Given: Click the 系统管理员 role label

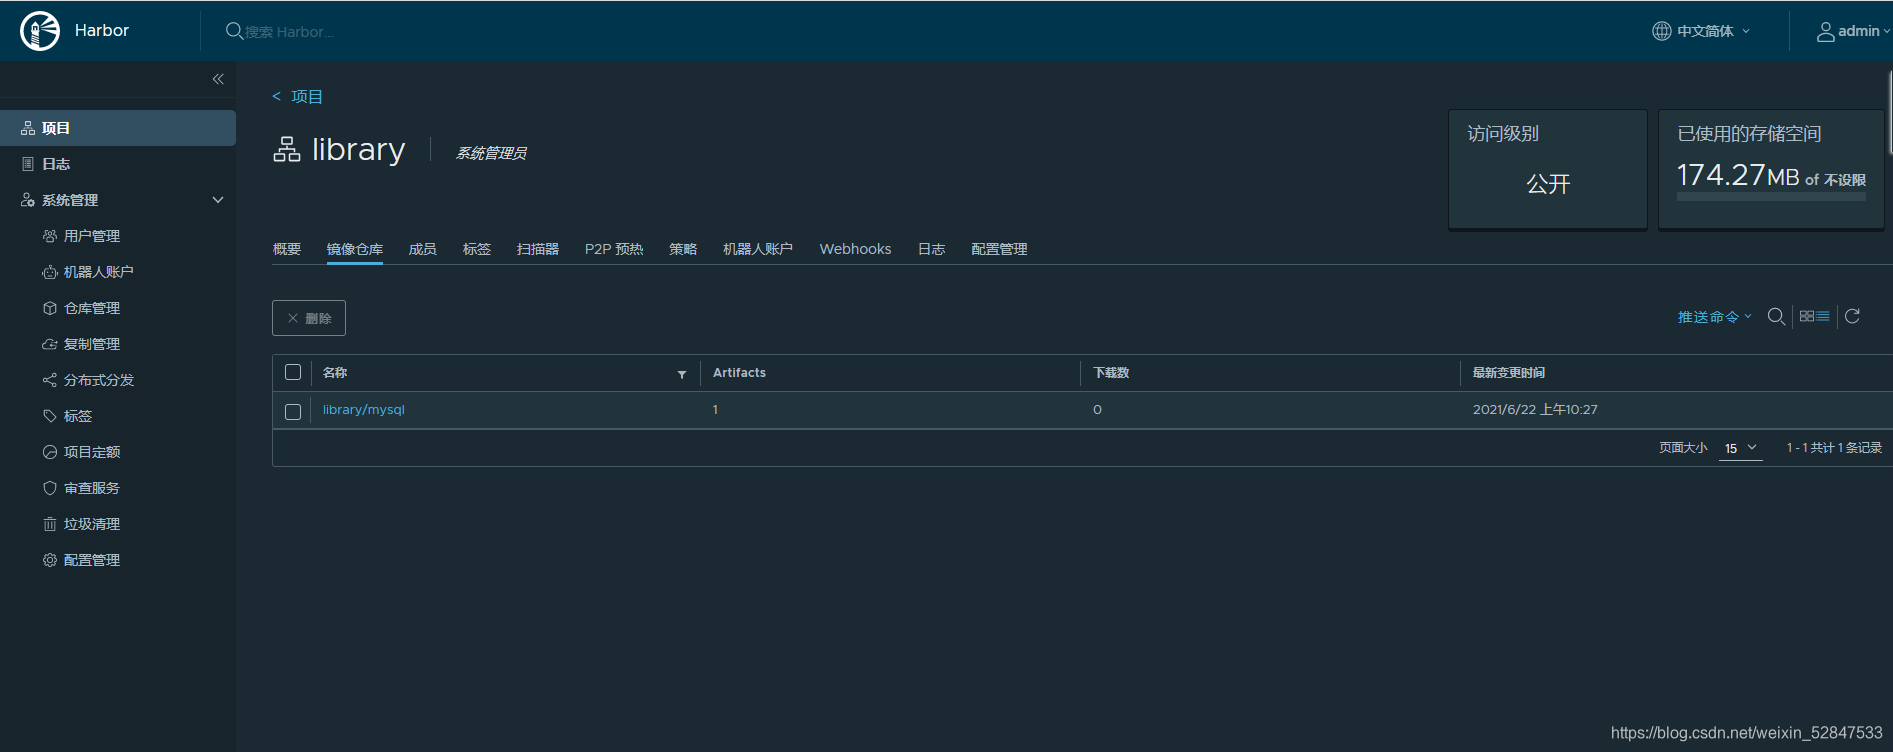Looking at the screenshot, I should click(x=491, y=153).
